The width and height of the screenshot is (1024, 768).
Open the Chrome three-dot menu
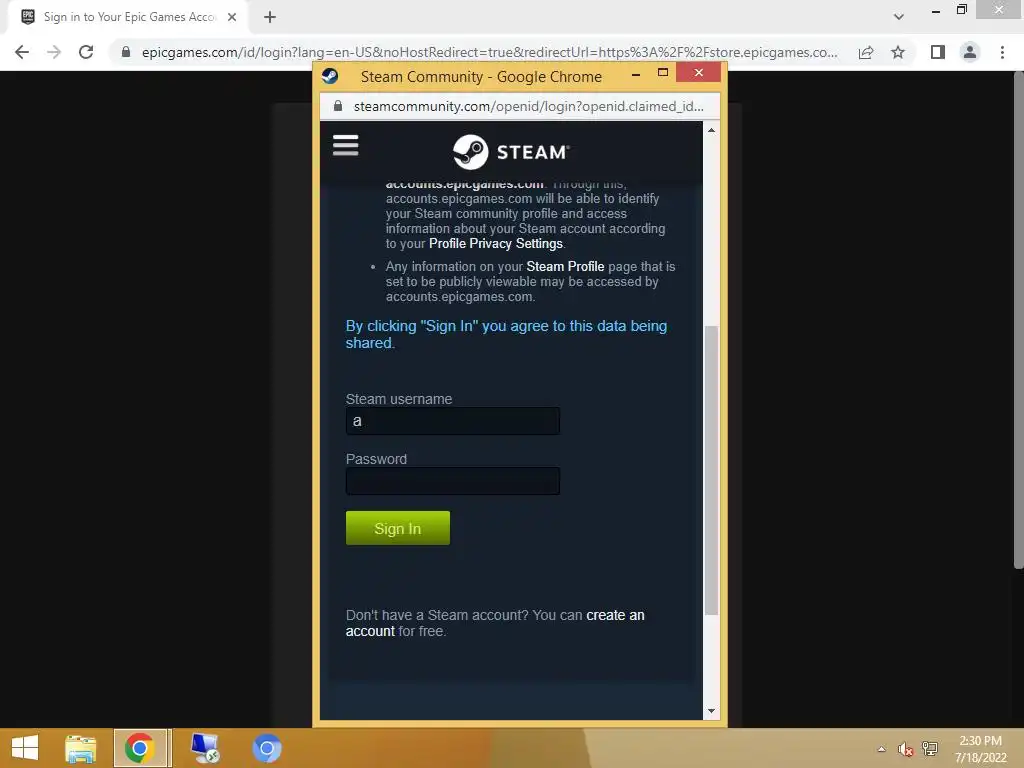(x=1002, y=52)
